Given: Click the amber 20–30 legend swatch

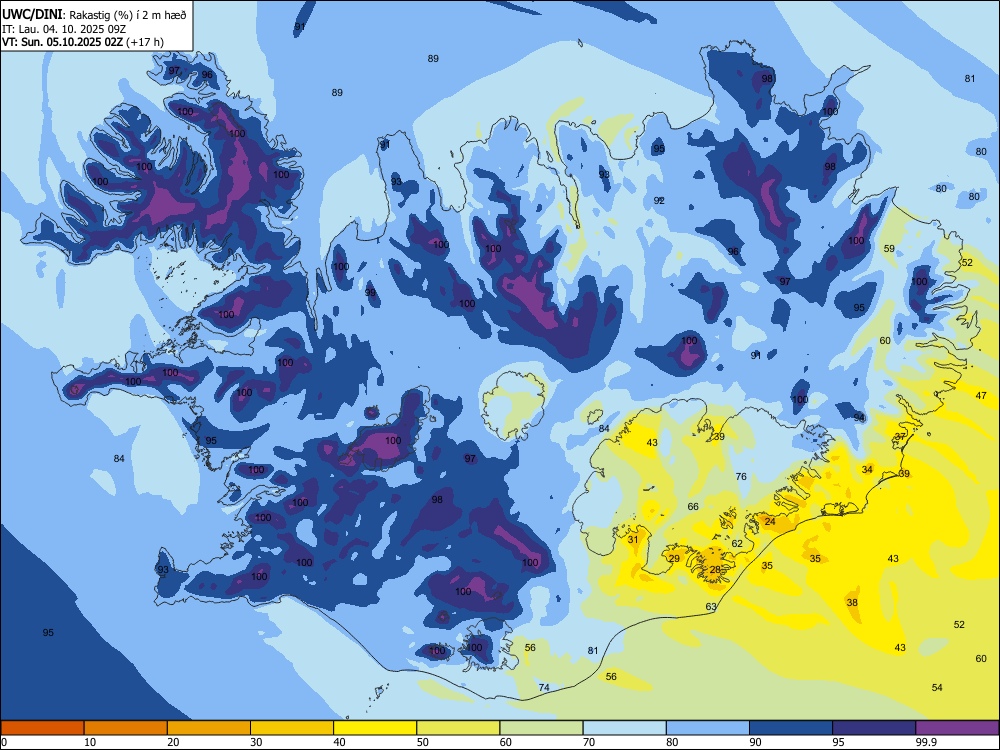Looking at the screenshot, I should (x=209, y=728).
